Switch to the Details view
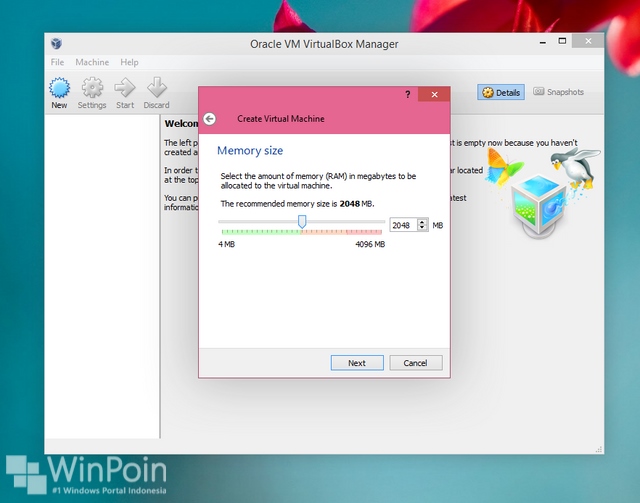The width and height of the screenshot is (640, 503). pos(501,92)
